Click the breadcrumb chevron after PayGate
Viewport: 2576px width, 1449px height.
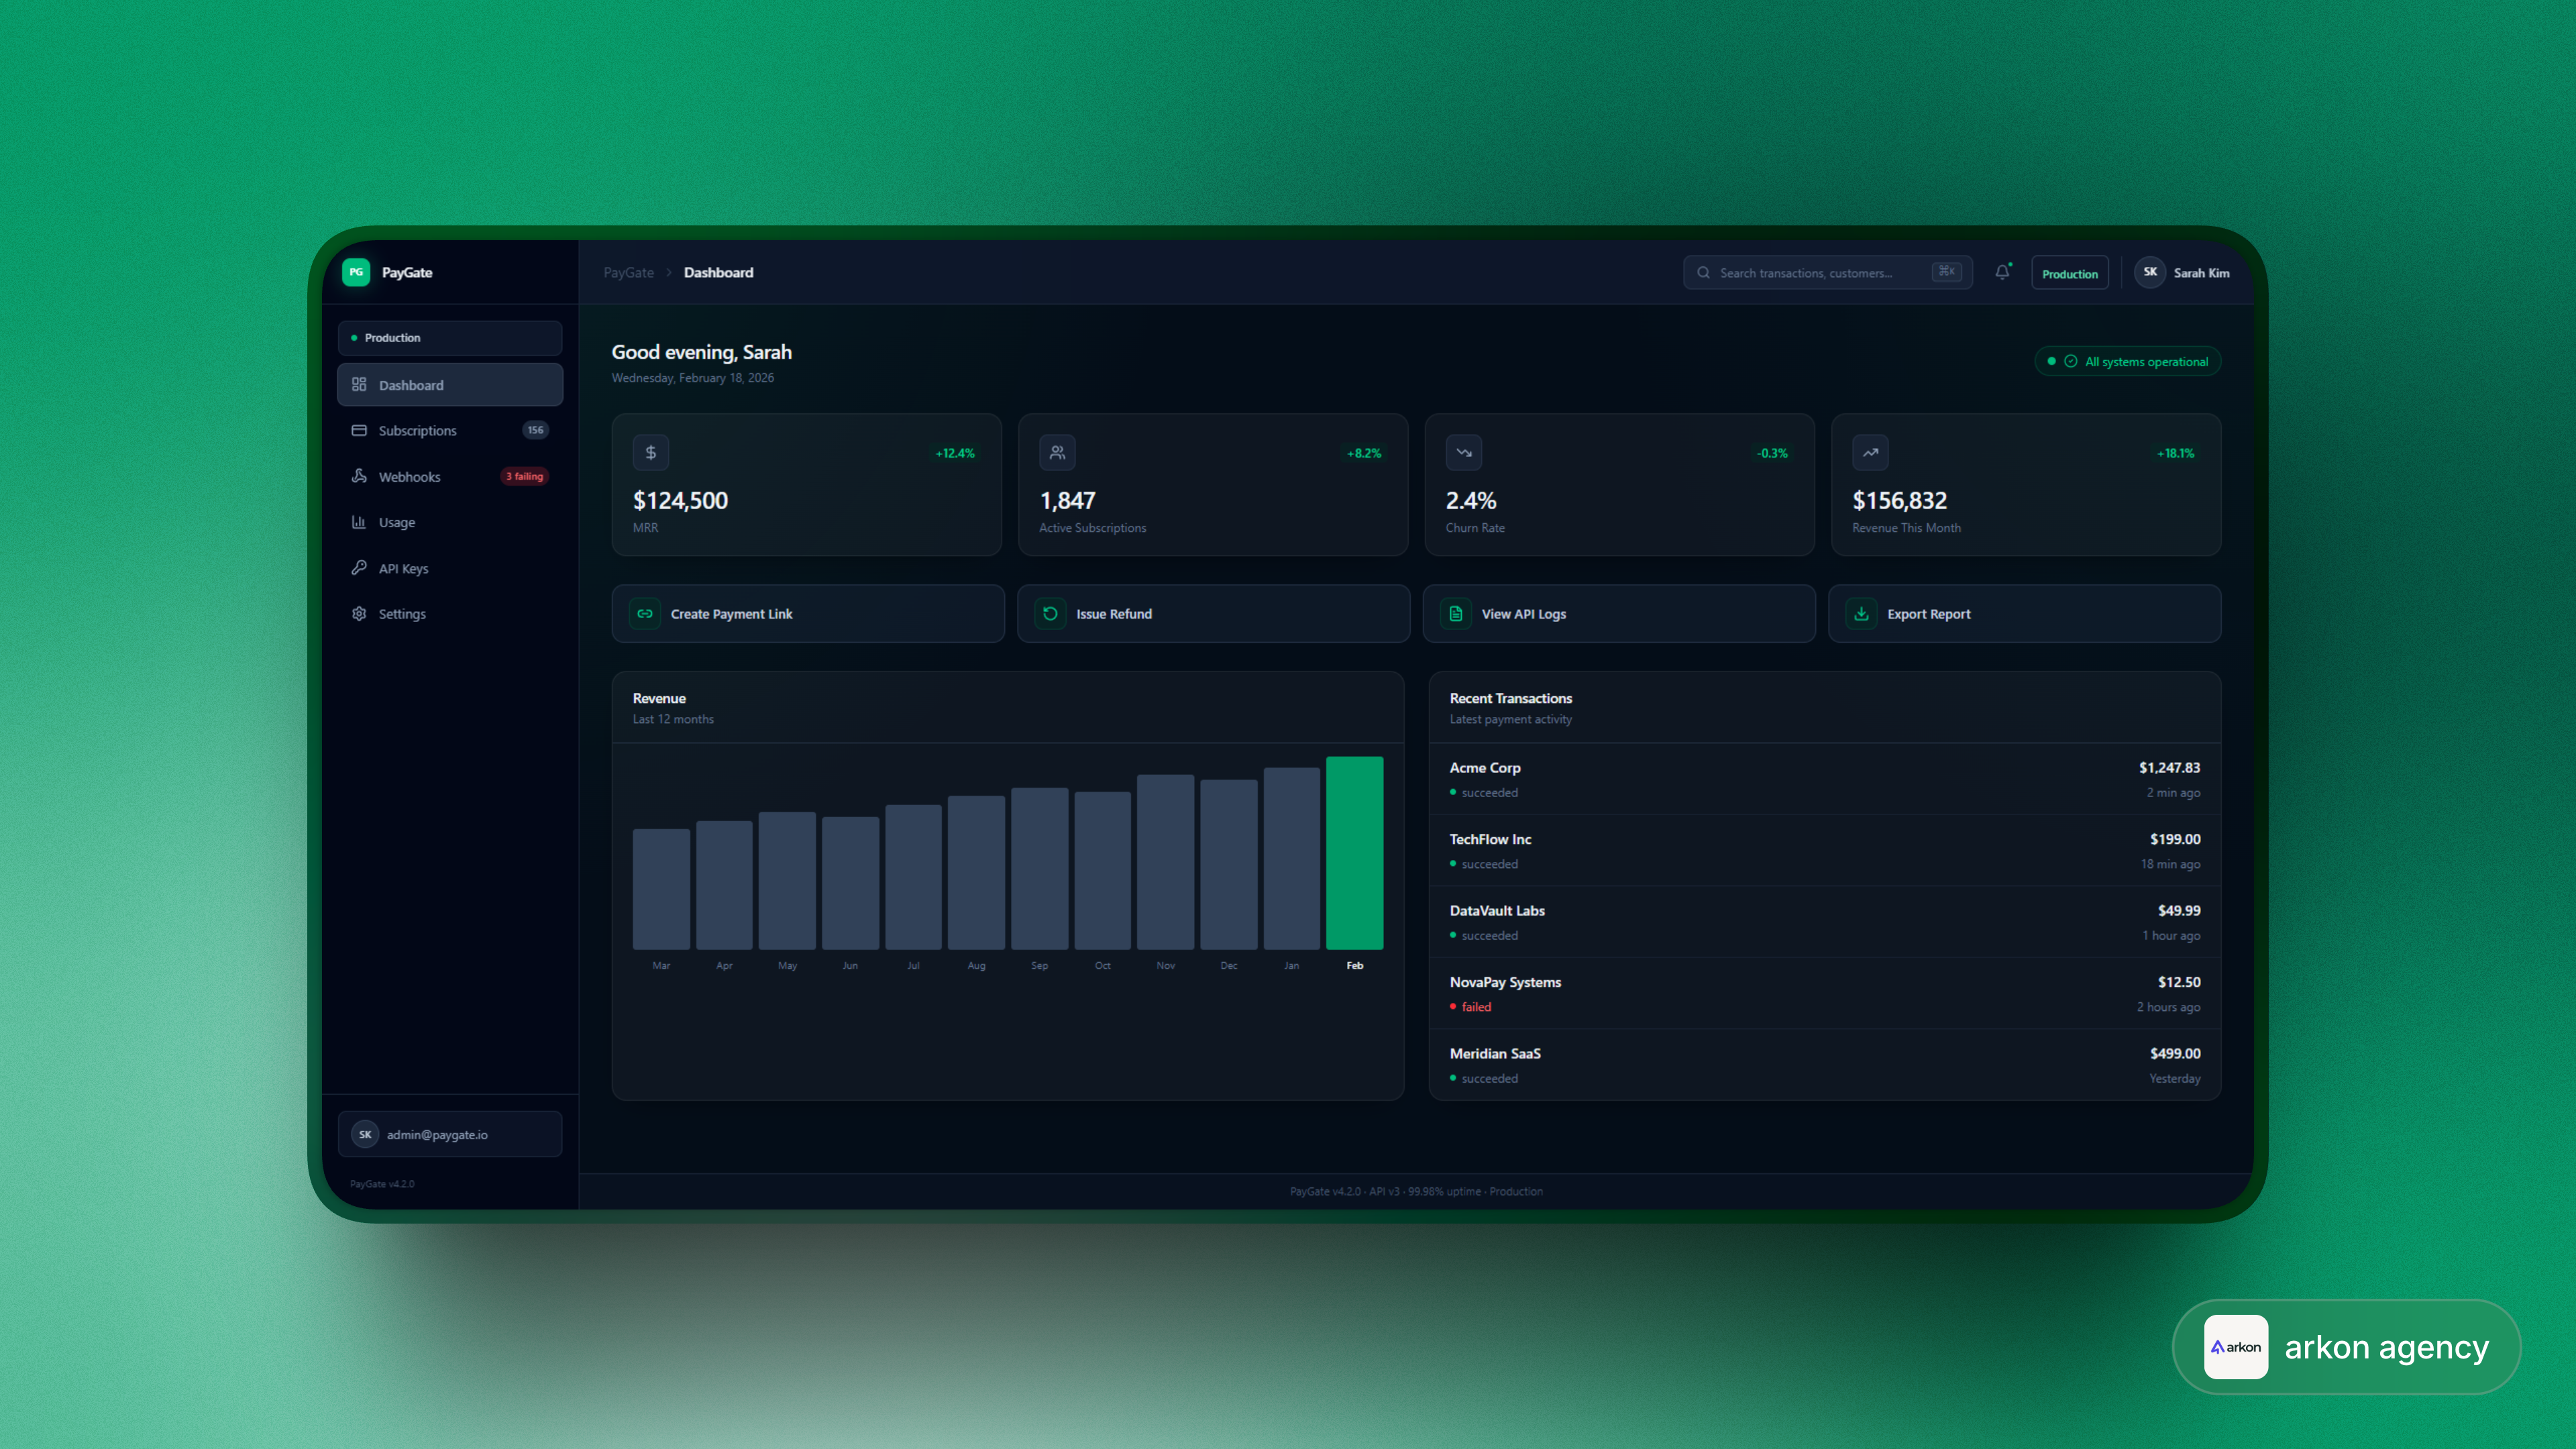click(669, 272)
